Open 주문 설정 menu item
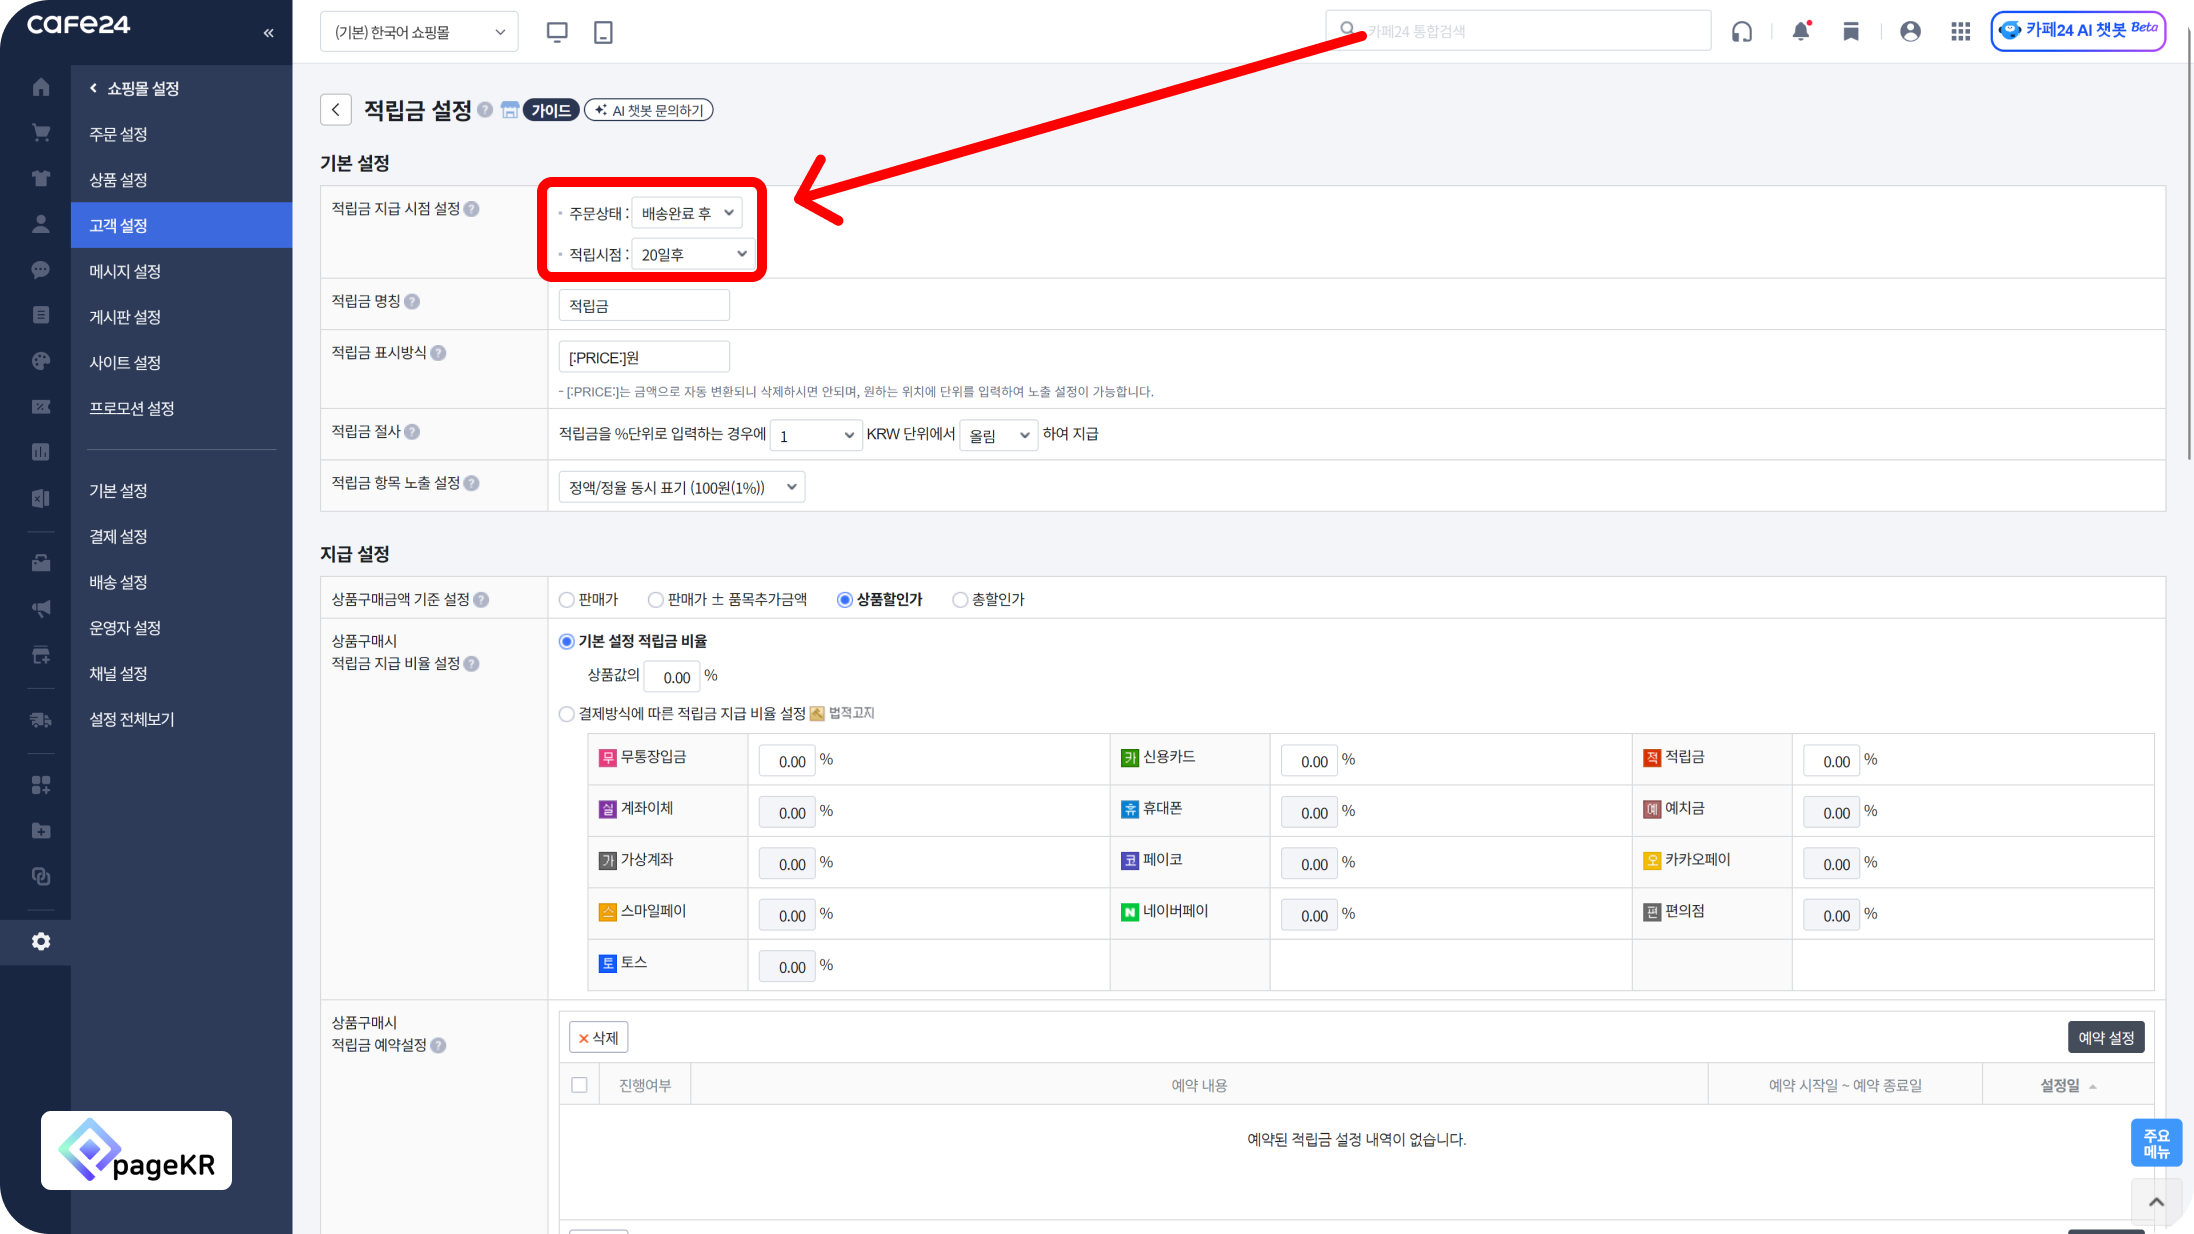 [118, 134]
